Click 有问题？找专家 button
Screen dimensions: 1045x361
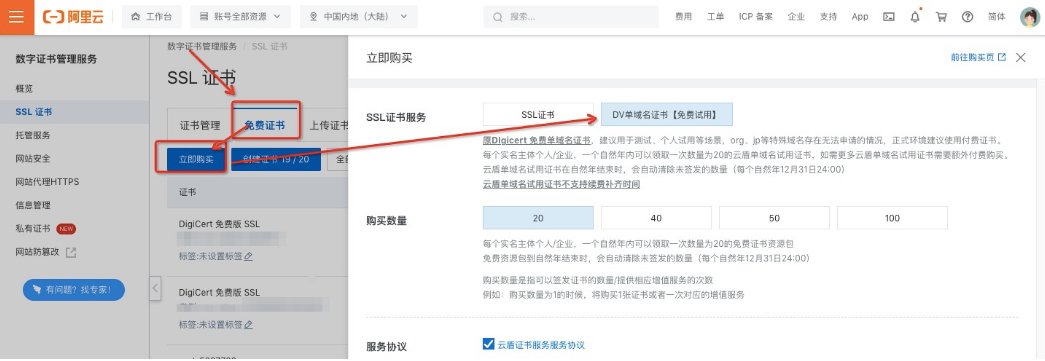tap(74, 290)
